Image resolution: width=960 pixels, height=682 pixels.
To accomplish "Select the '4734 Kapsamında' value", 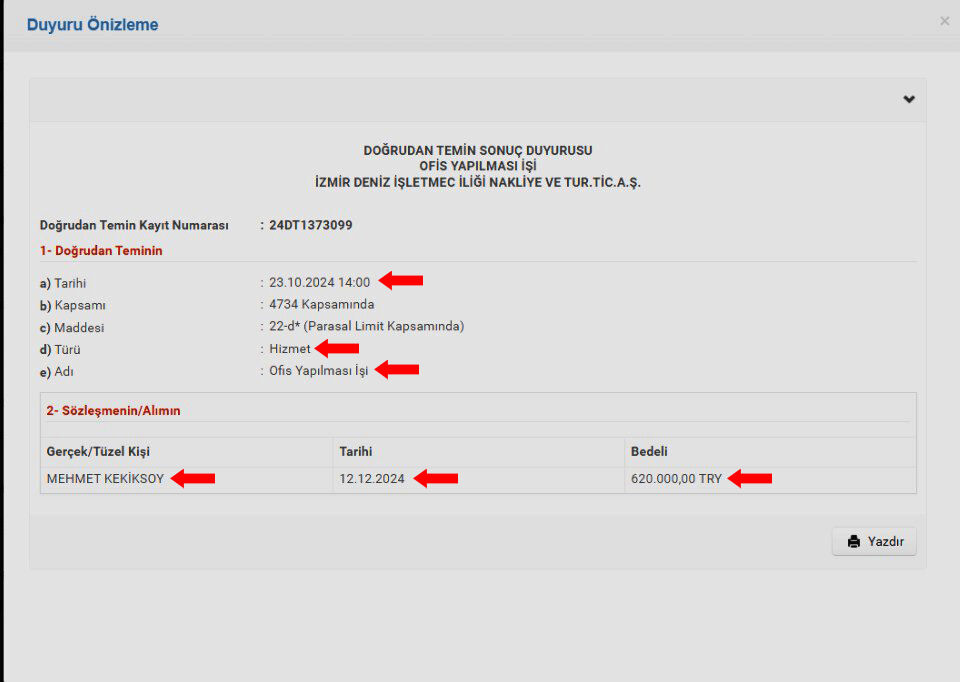I will [x=321, y=304].
